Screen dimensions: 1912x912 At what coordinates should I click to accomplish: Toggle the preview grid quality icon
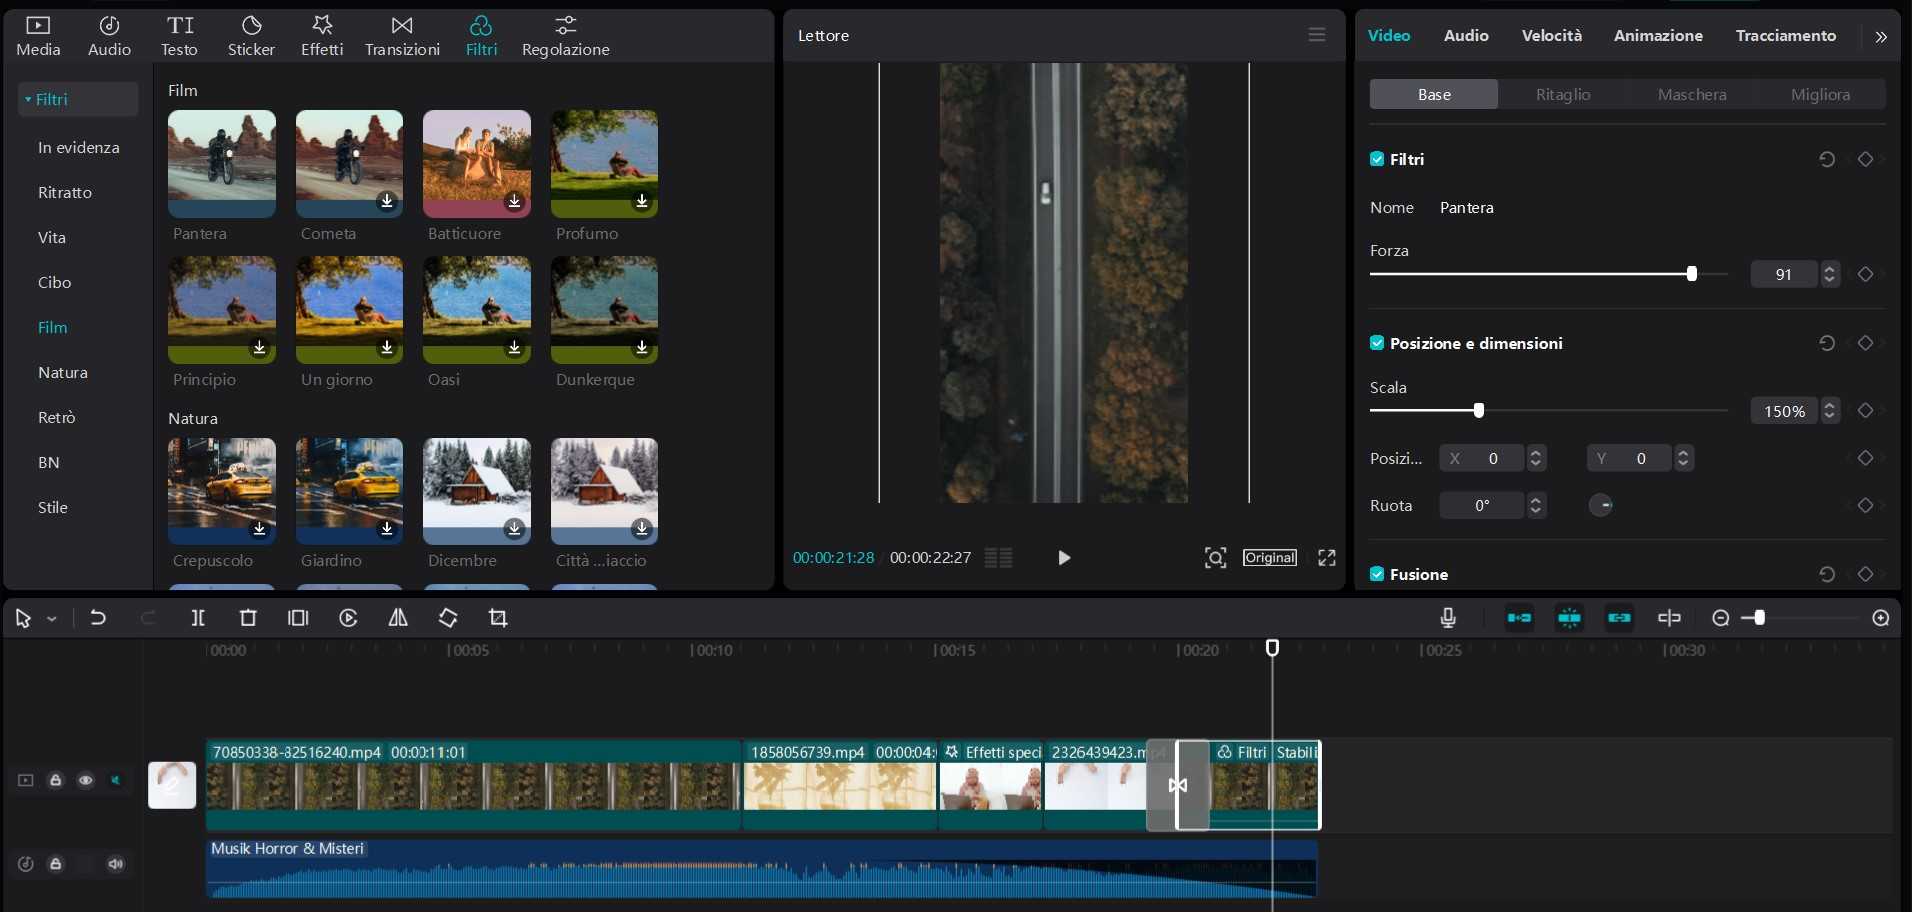[999, 558]
